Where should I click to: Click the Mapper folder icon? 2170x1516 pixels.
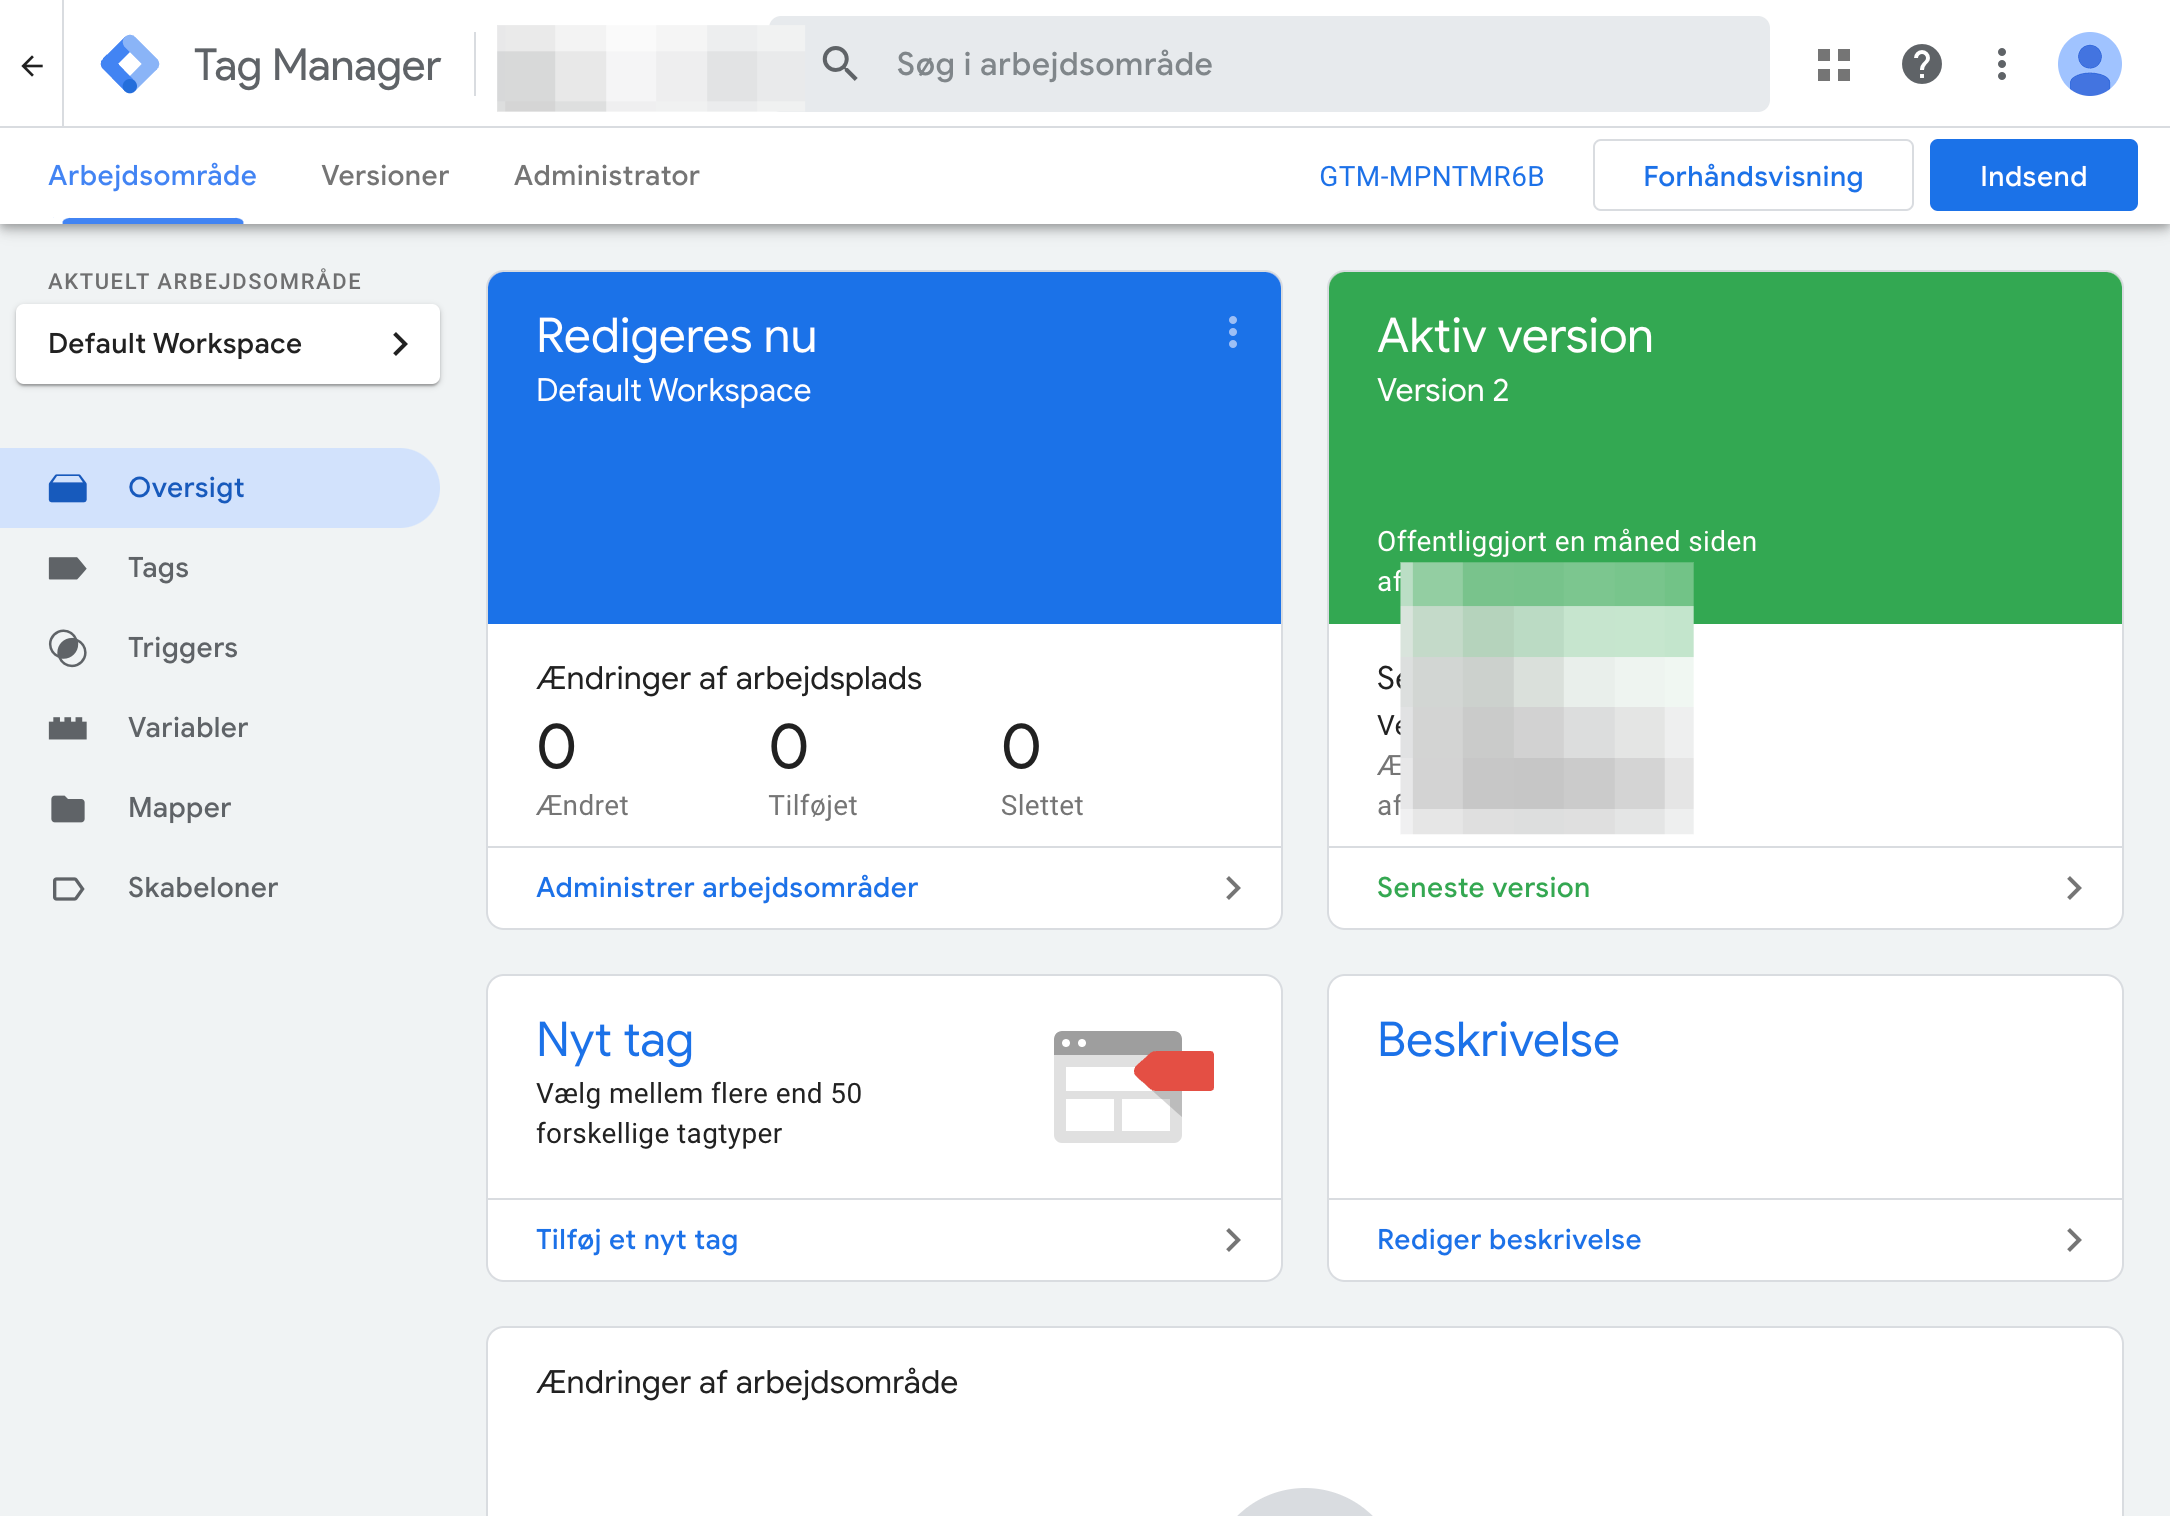pyautogui.click(x=68, y=808)
